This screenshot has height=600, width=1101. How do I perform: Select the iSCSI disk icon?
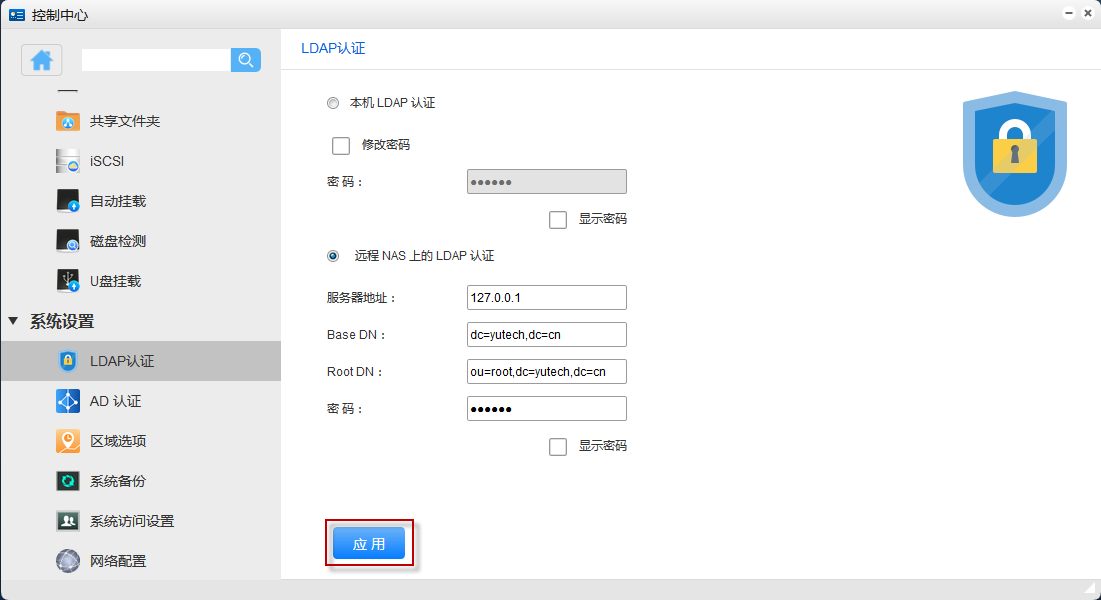click(67, 161)
